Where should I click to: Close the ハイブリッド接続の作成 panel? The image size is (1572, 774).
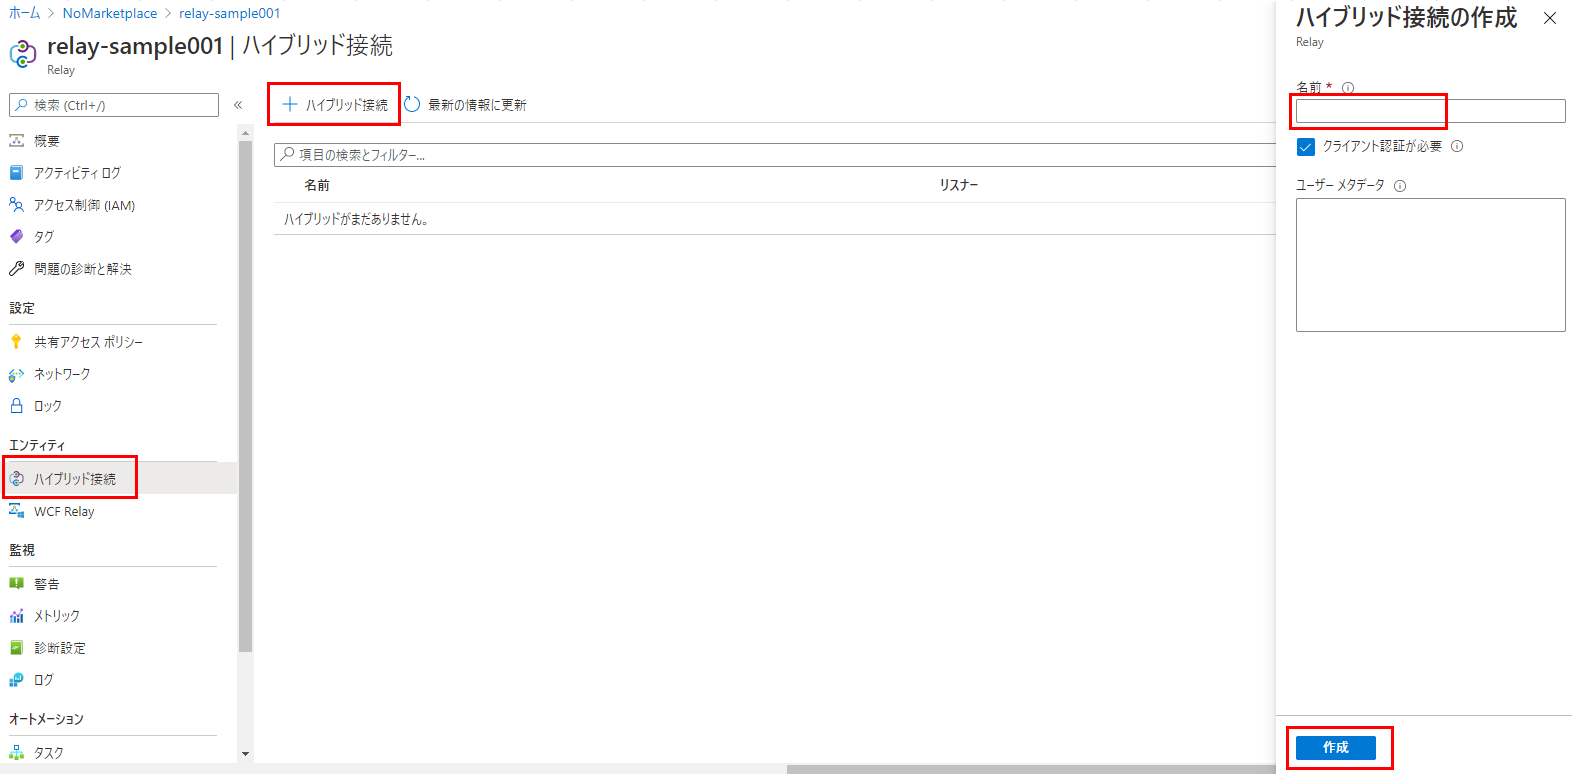(x=1550, y=18)
